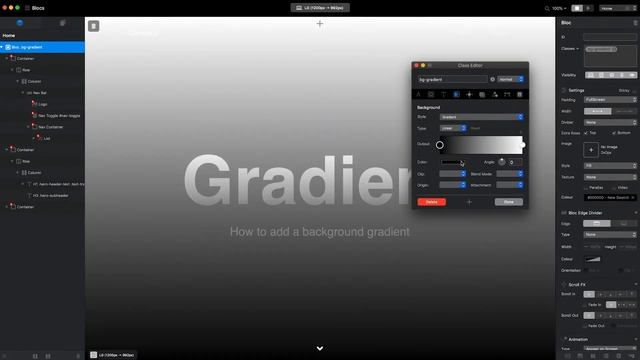Image resolution: width=640 pixels, height=360 pixels.
Task: Open the Blend Mode dropdown
Action: (510, 174)
